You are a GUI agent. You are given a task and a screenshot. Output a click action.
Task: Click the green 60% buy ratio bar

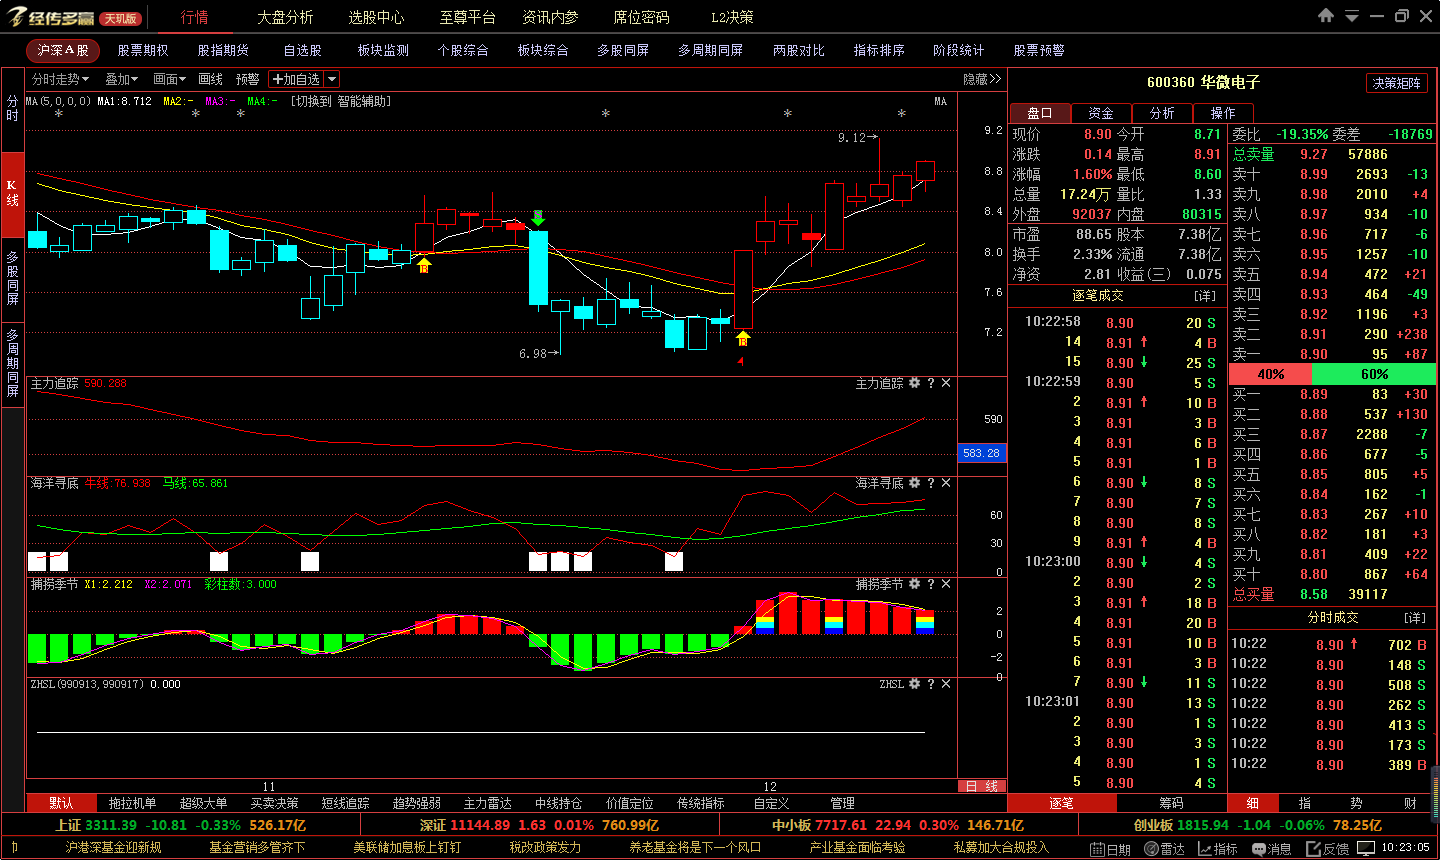[1374, 374]
